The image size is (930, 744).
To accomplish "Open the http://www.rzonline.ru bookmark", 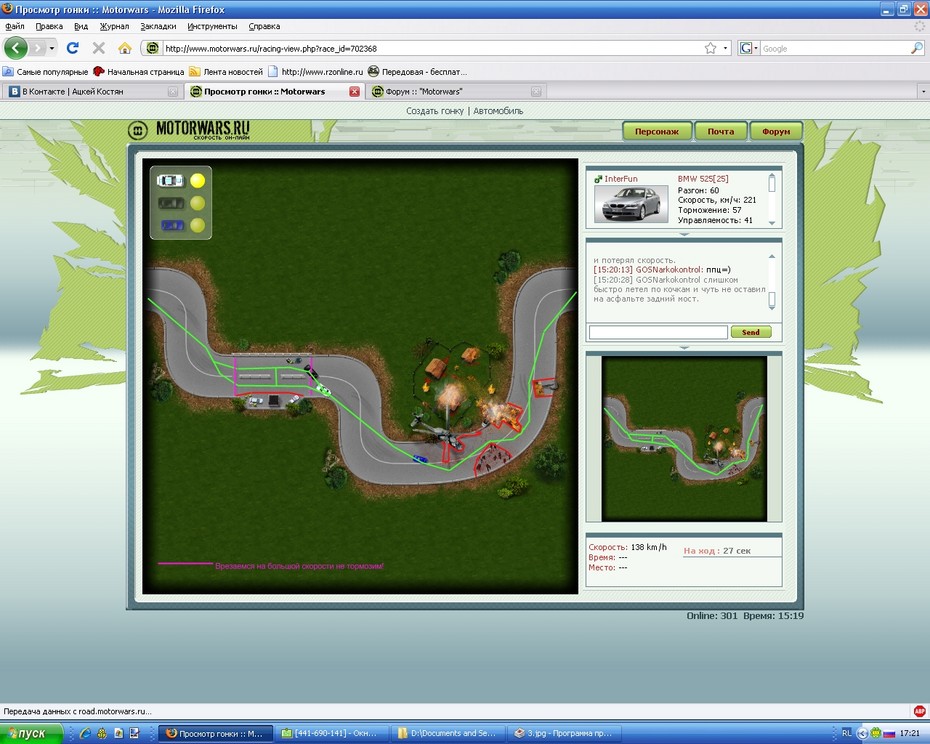I will tap(316, 72).
